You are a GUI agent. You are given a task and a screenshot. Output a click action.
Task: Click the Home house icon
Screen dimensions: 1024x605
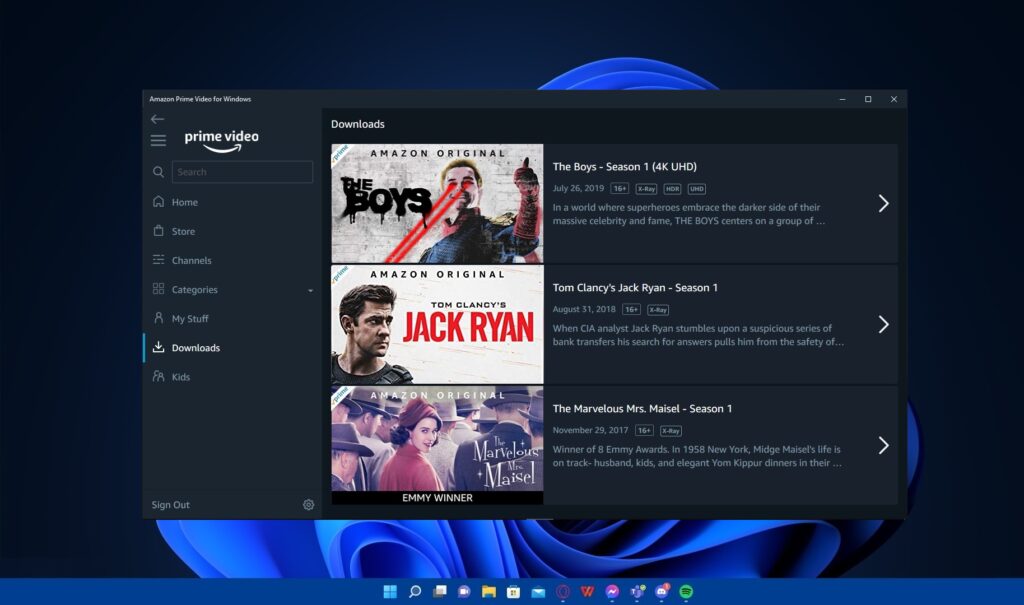[x=158, y=201]
